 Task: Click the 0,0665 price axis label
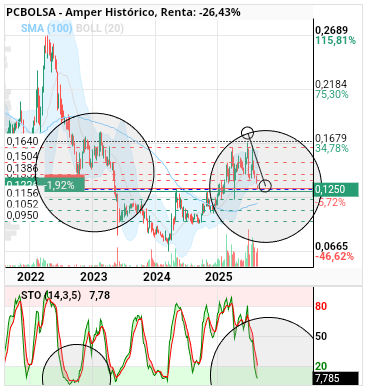[x=331, y=246]
